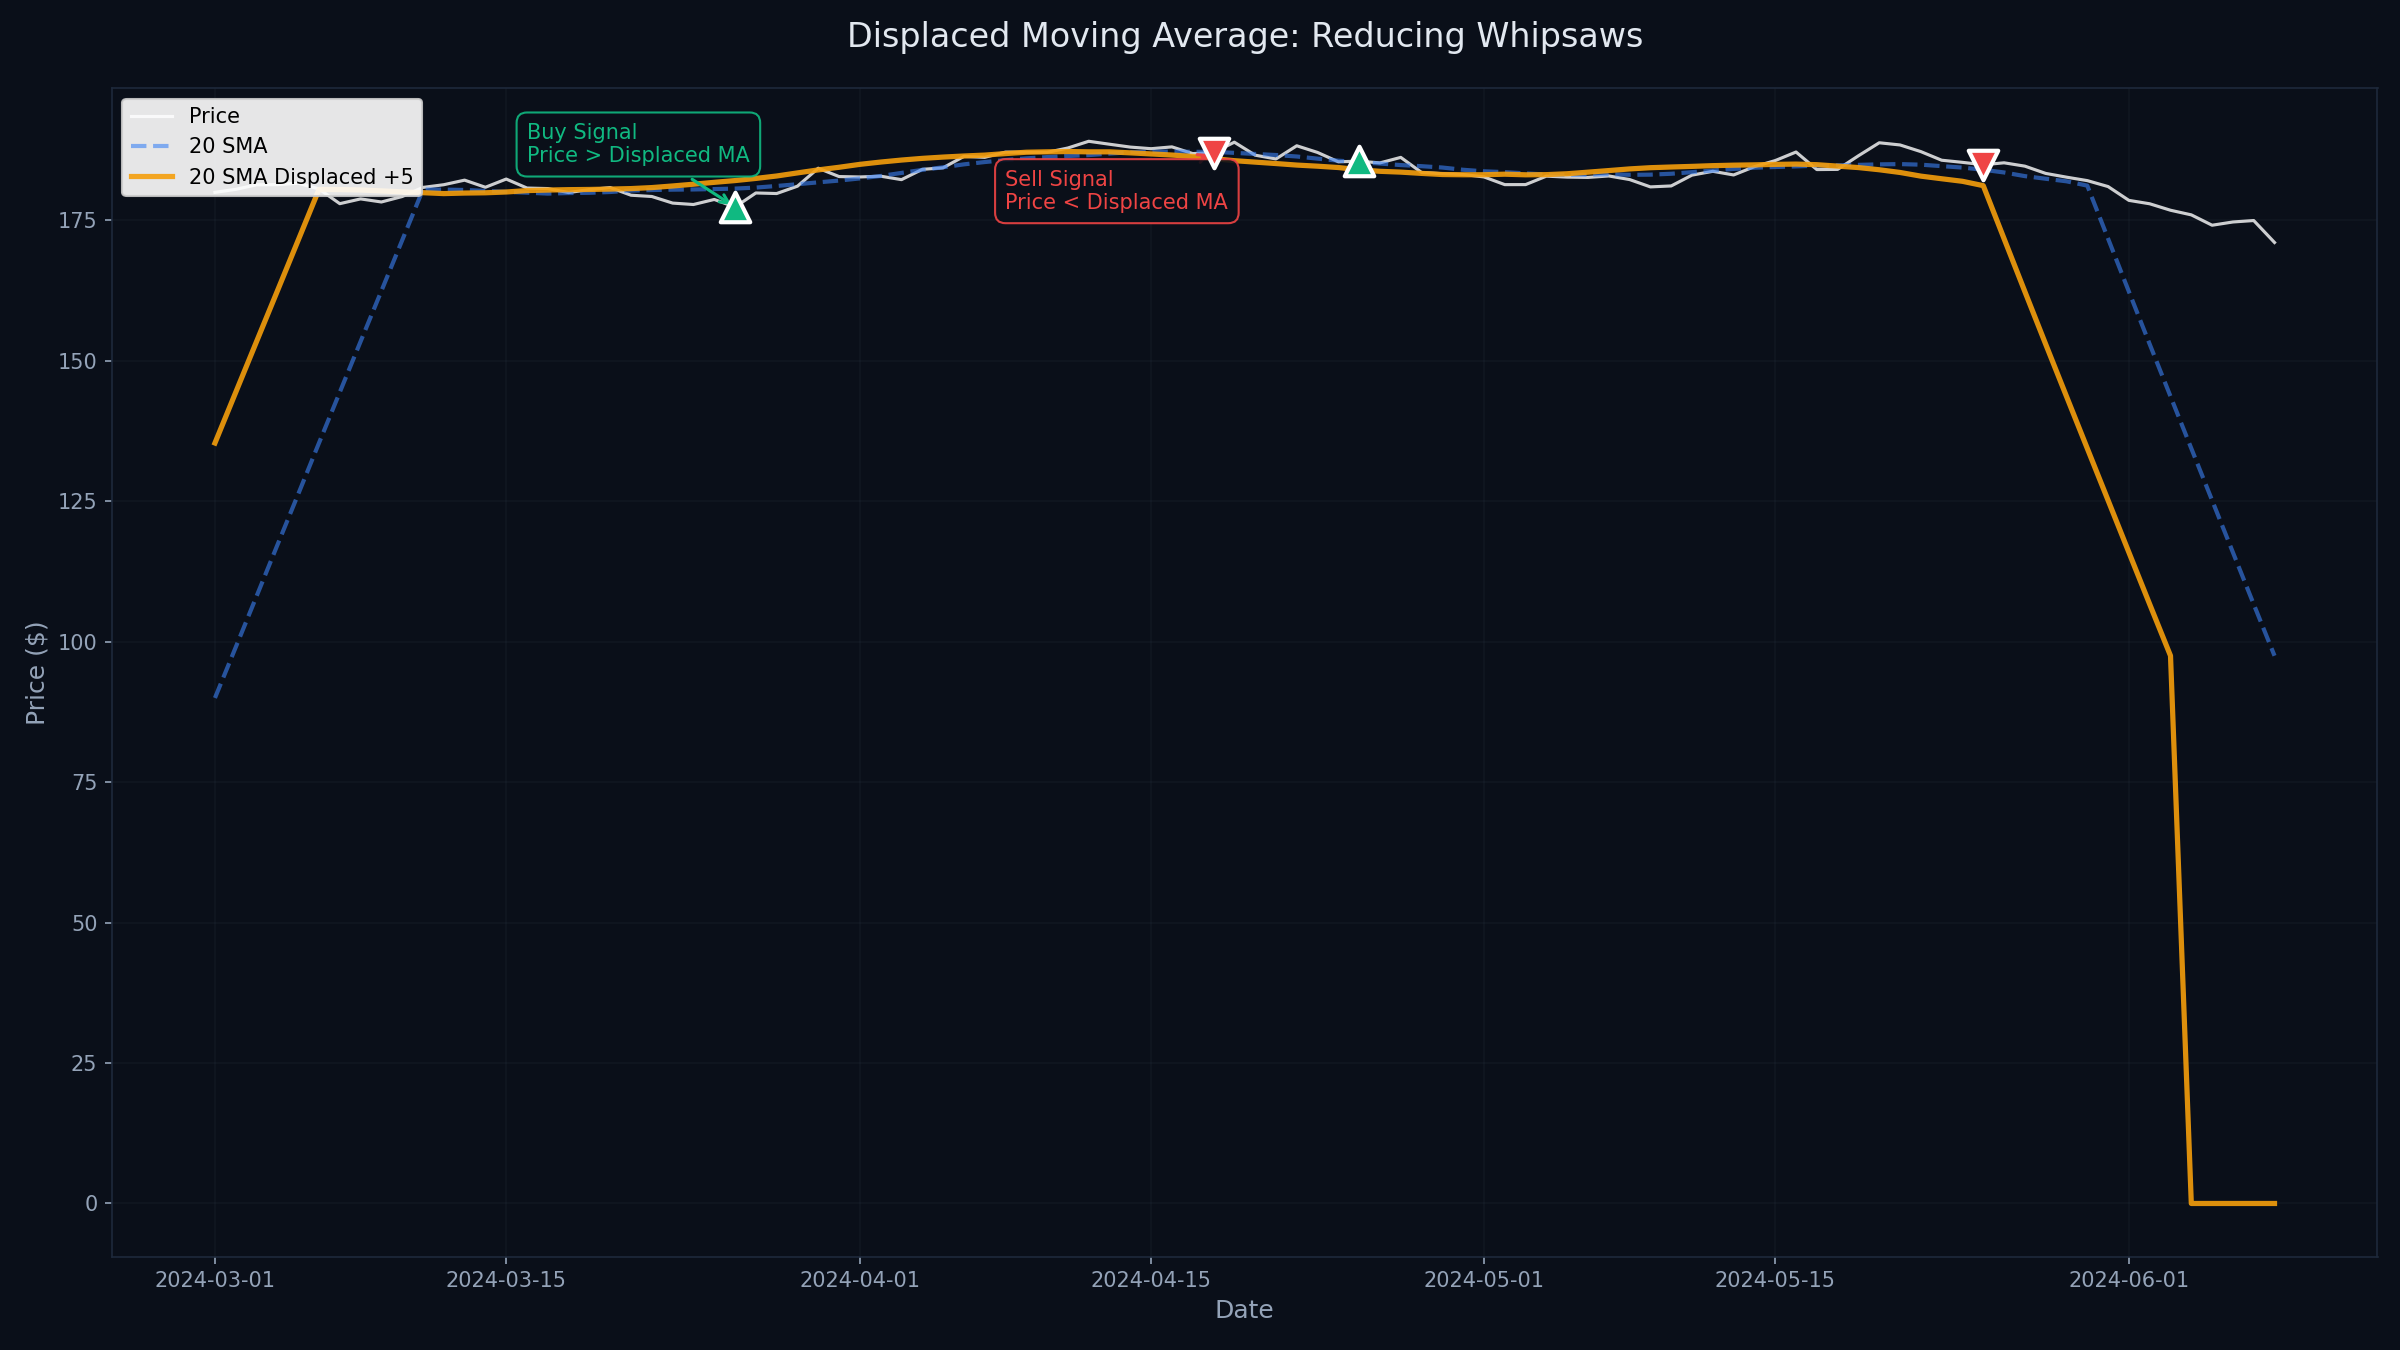This screenshot has width=2400, height=1350.
Task: Expand the legend box in the top left
Action: (x=270, y=145)
